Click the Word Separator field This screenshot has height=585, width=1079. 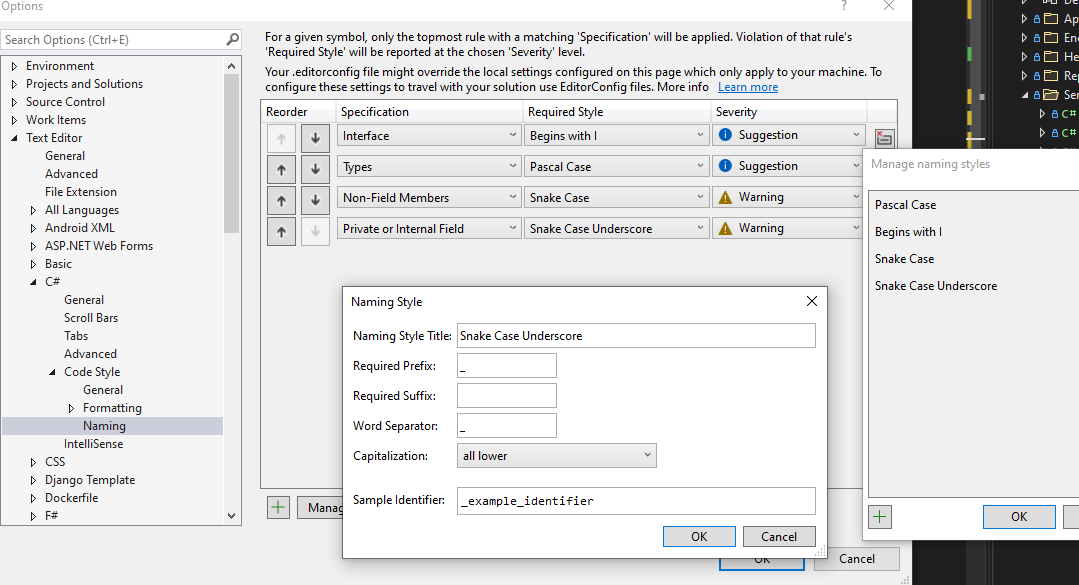(x=506, y=425)
